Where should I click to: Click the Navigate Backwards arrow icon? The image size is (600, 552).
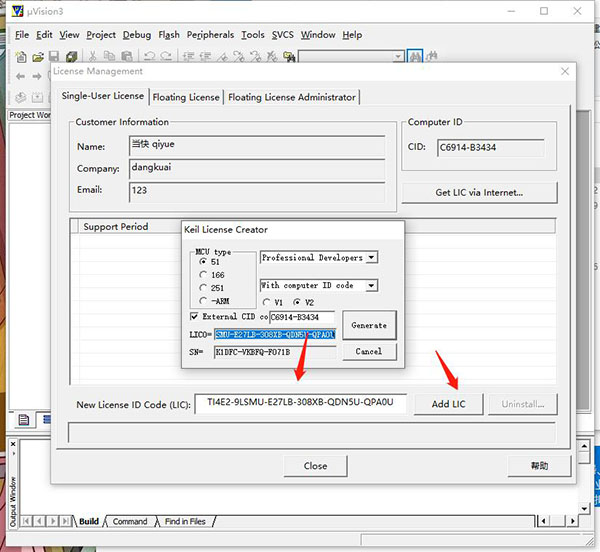tap(21, 77)
